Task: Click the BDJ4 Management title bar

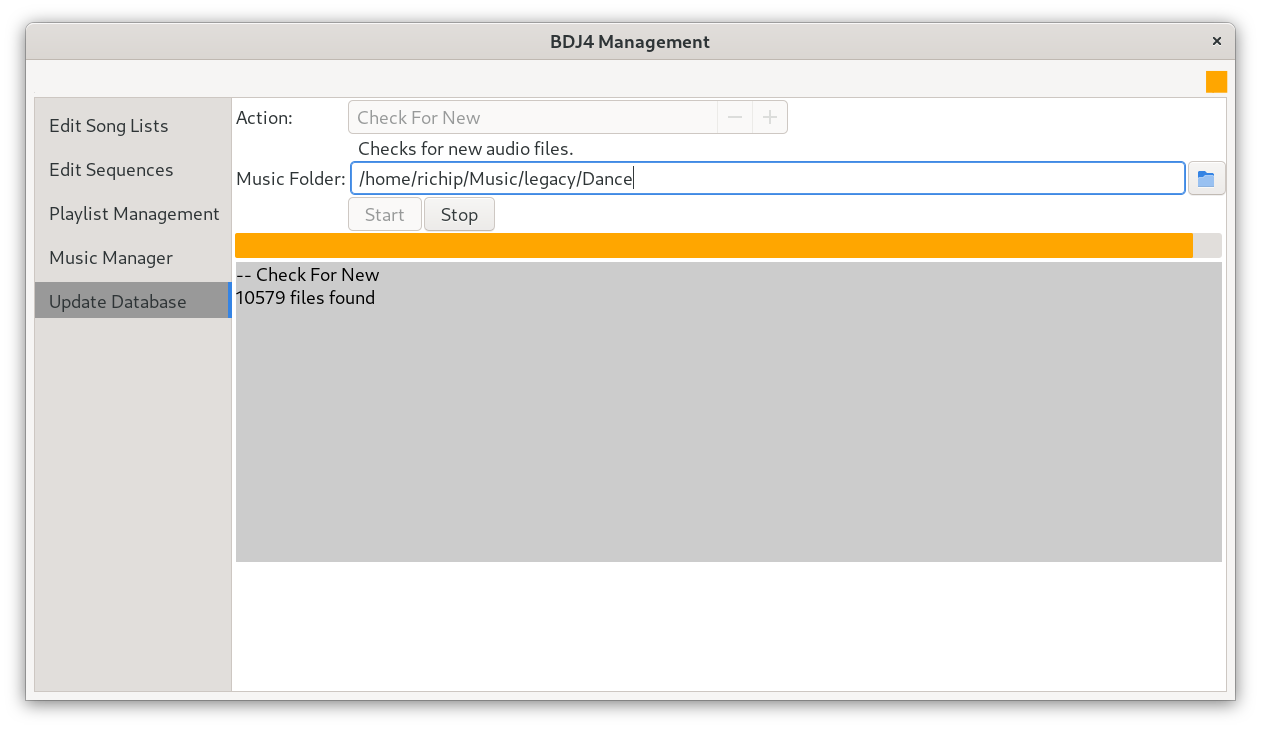Action: point(630,42)
